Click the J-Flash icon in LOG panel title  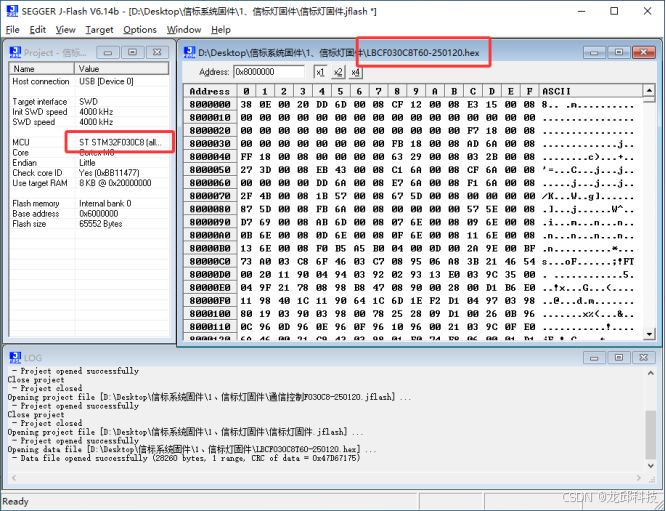pos(15,358)
